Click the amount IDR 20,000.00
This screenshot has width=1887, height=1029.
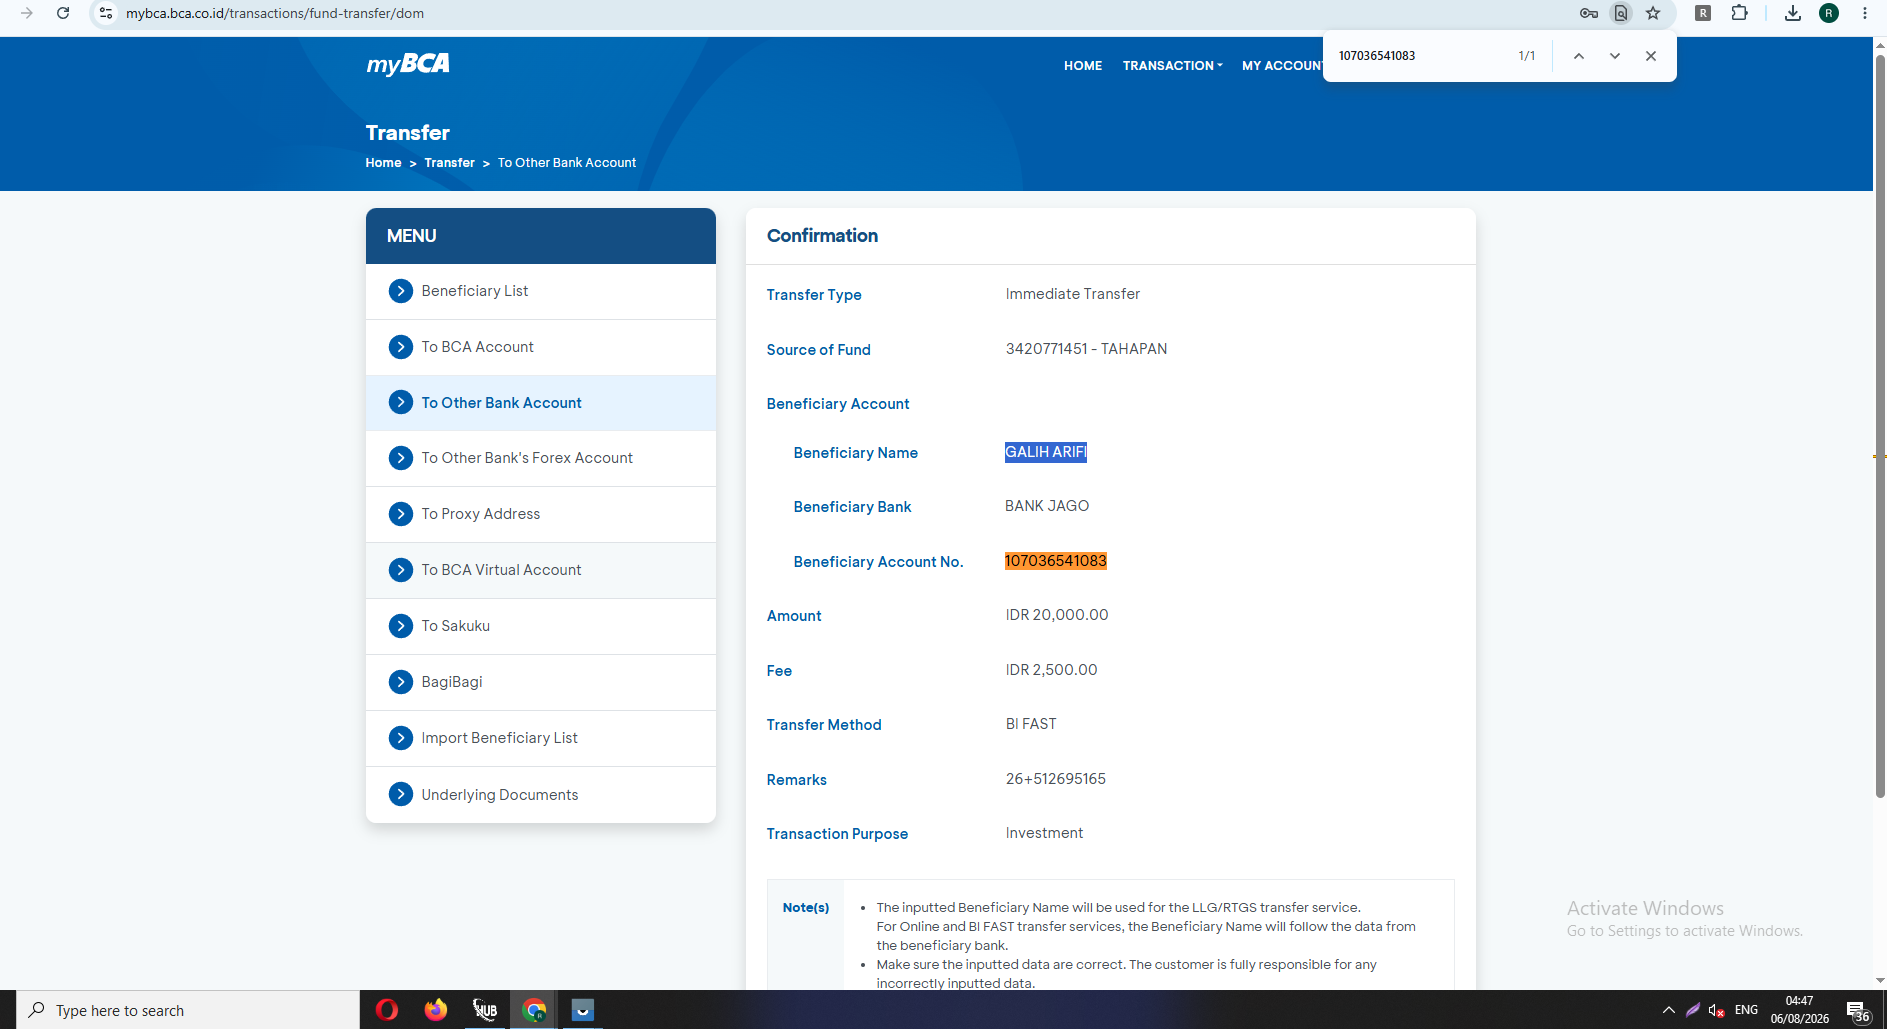pyautogui.click(x=1057, y=615)
